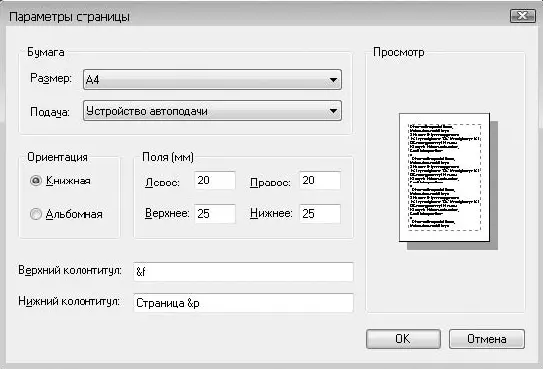Open the Размер paper size dropdown
This screenshot has height=369, width=543.
pos(212,80)
